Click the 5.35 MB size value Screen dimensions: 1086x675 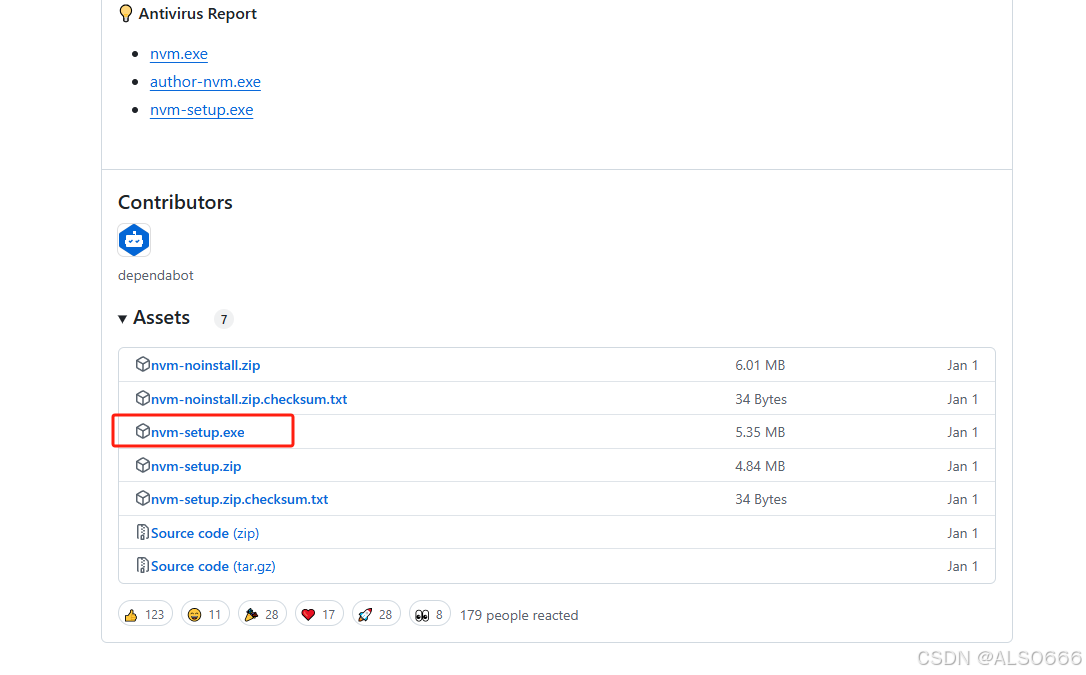760,433
